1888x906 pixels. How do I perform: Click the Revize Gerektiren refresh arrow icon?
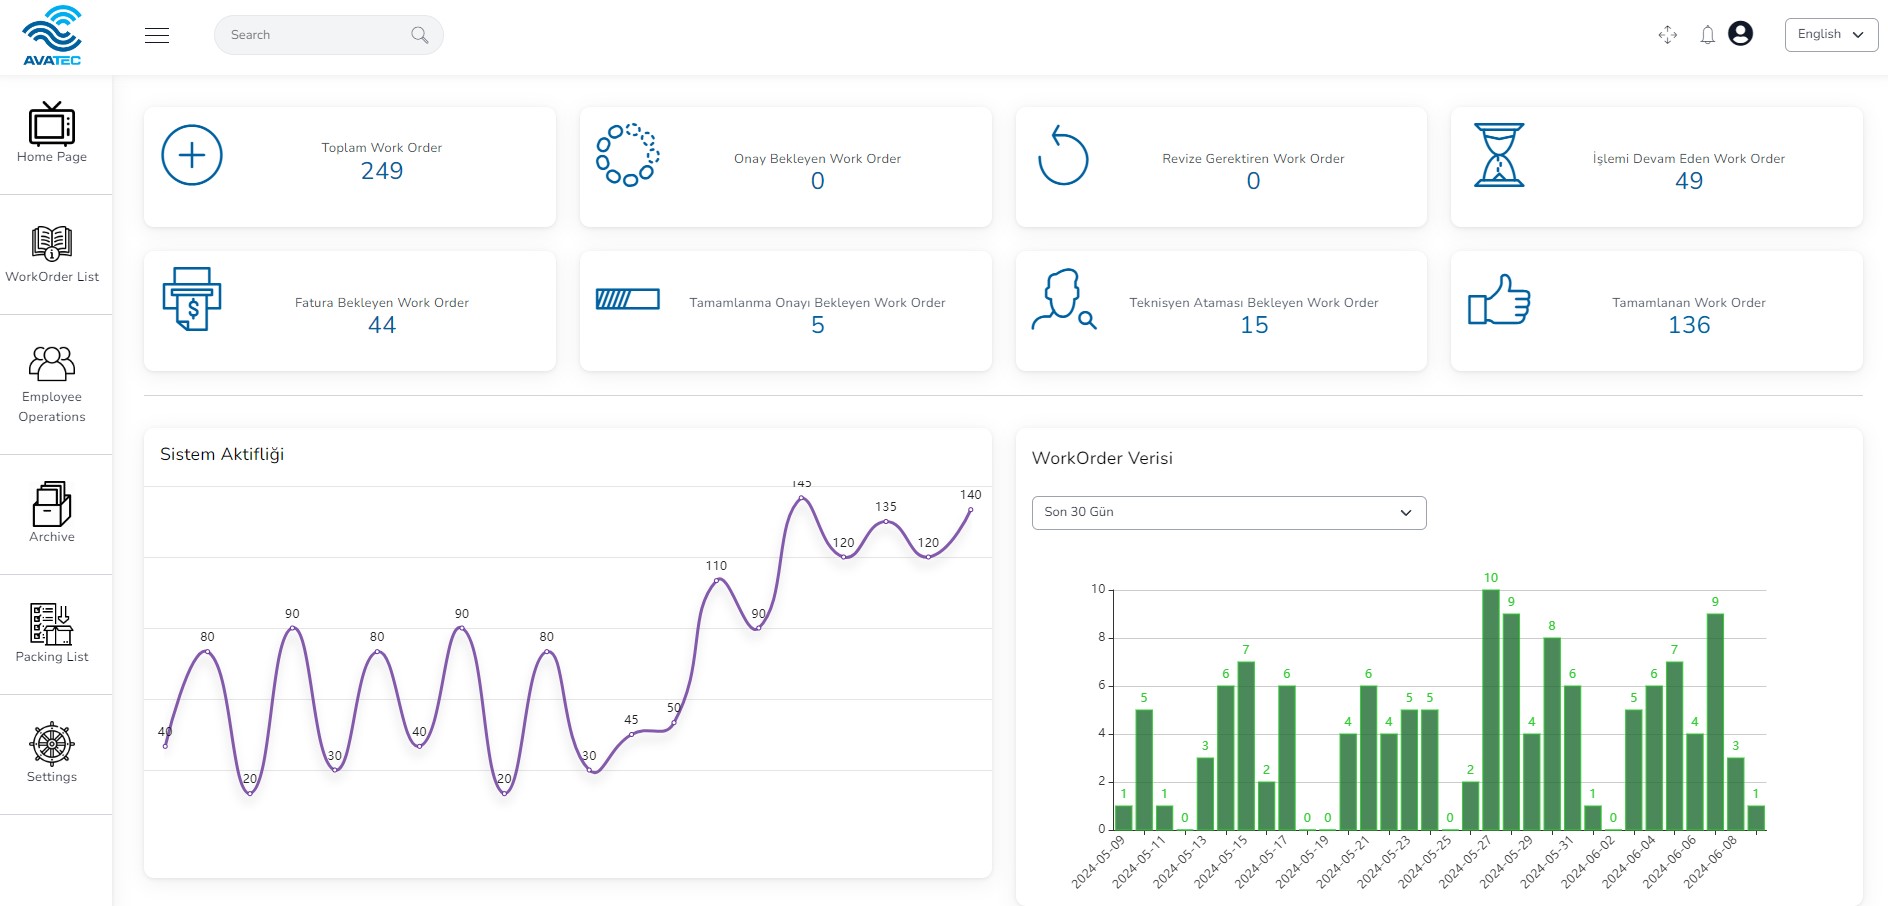tap(1063, 156)
